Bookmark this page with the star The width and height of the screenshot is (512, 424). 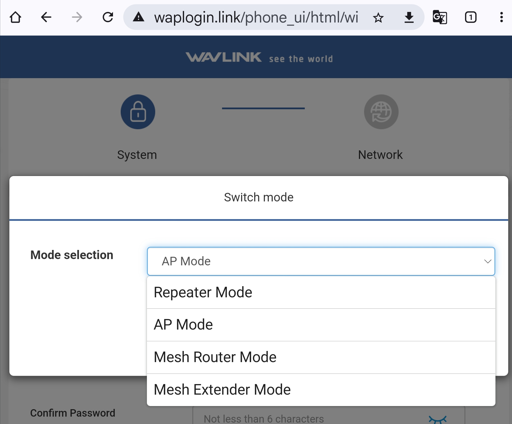click(378, 17)
